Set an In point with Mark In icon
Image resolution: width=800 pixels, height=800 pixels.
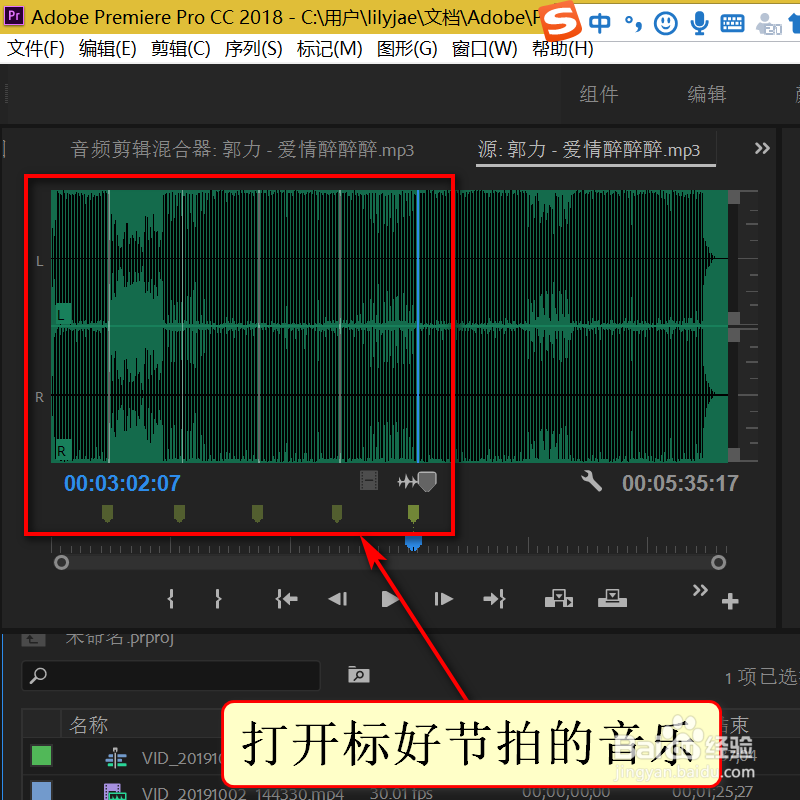tap(170, 598)
